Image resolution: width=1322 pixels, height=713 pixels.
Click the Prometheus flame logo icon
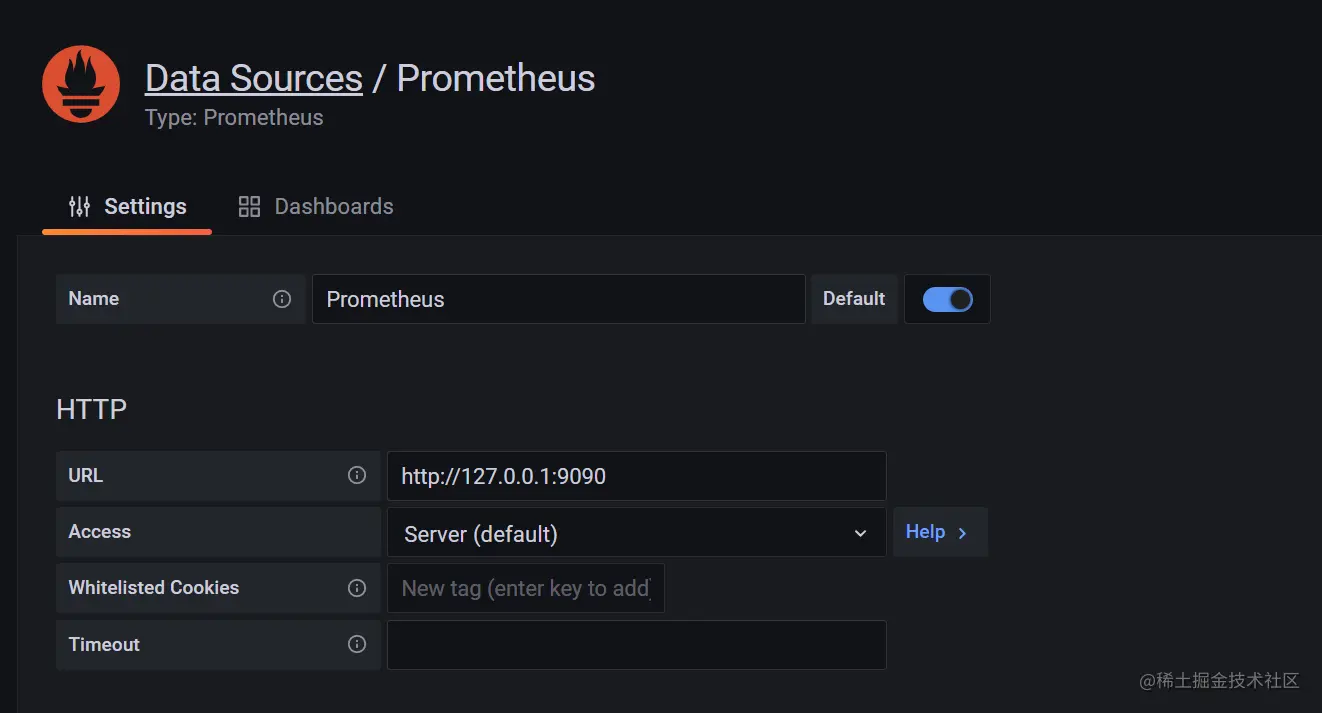pyautogui.click(x=81, y=85)
